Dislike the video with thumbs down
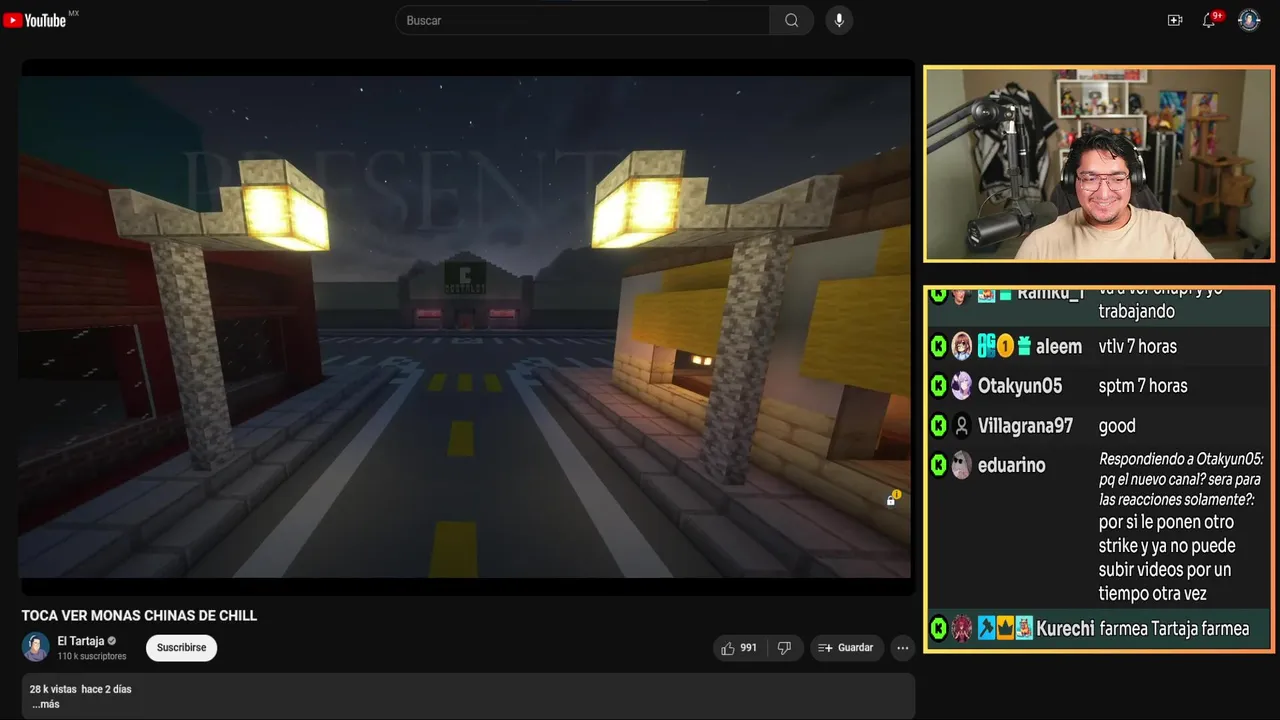Viewport: 1280px width, 720px height. pos(784,648)
